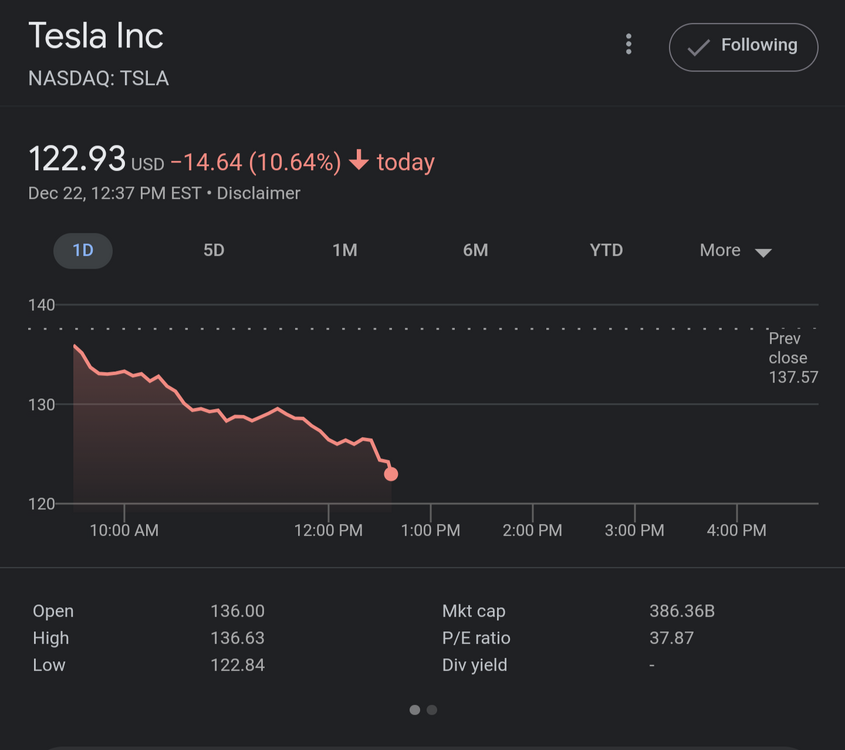Screen dimensions: 845x750
Task: Switch to the 1M chart range
Action: click(345, 250)
